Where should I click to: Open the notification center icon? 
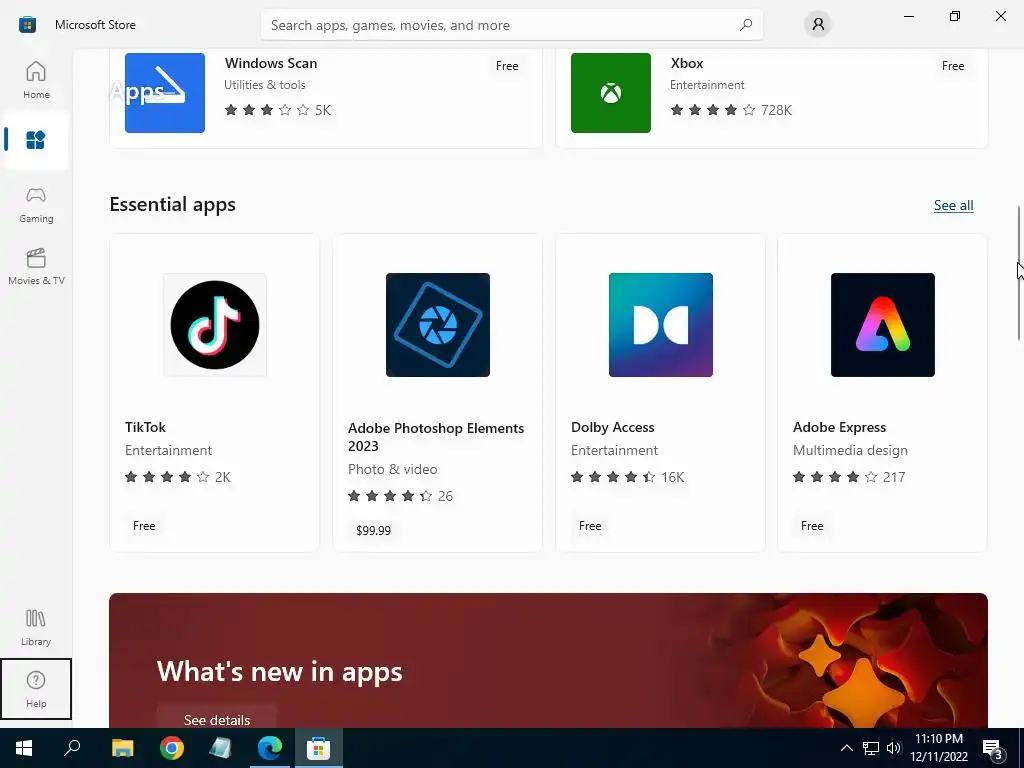tap(993, 749)
